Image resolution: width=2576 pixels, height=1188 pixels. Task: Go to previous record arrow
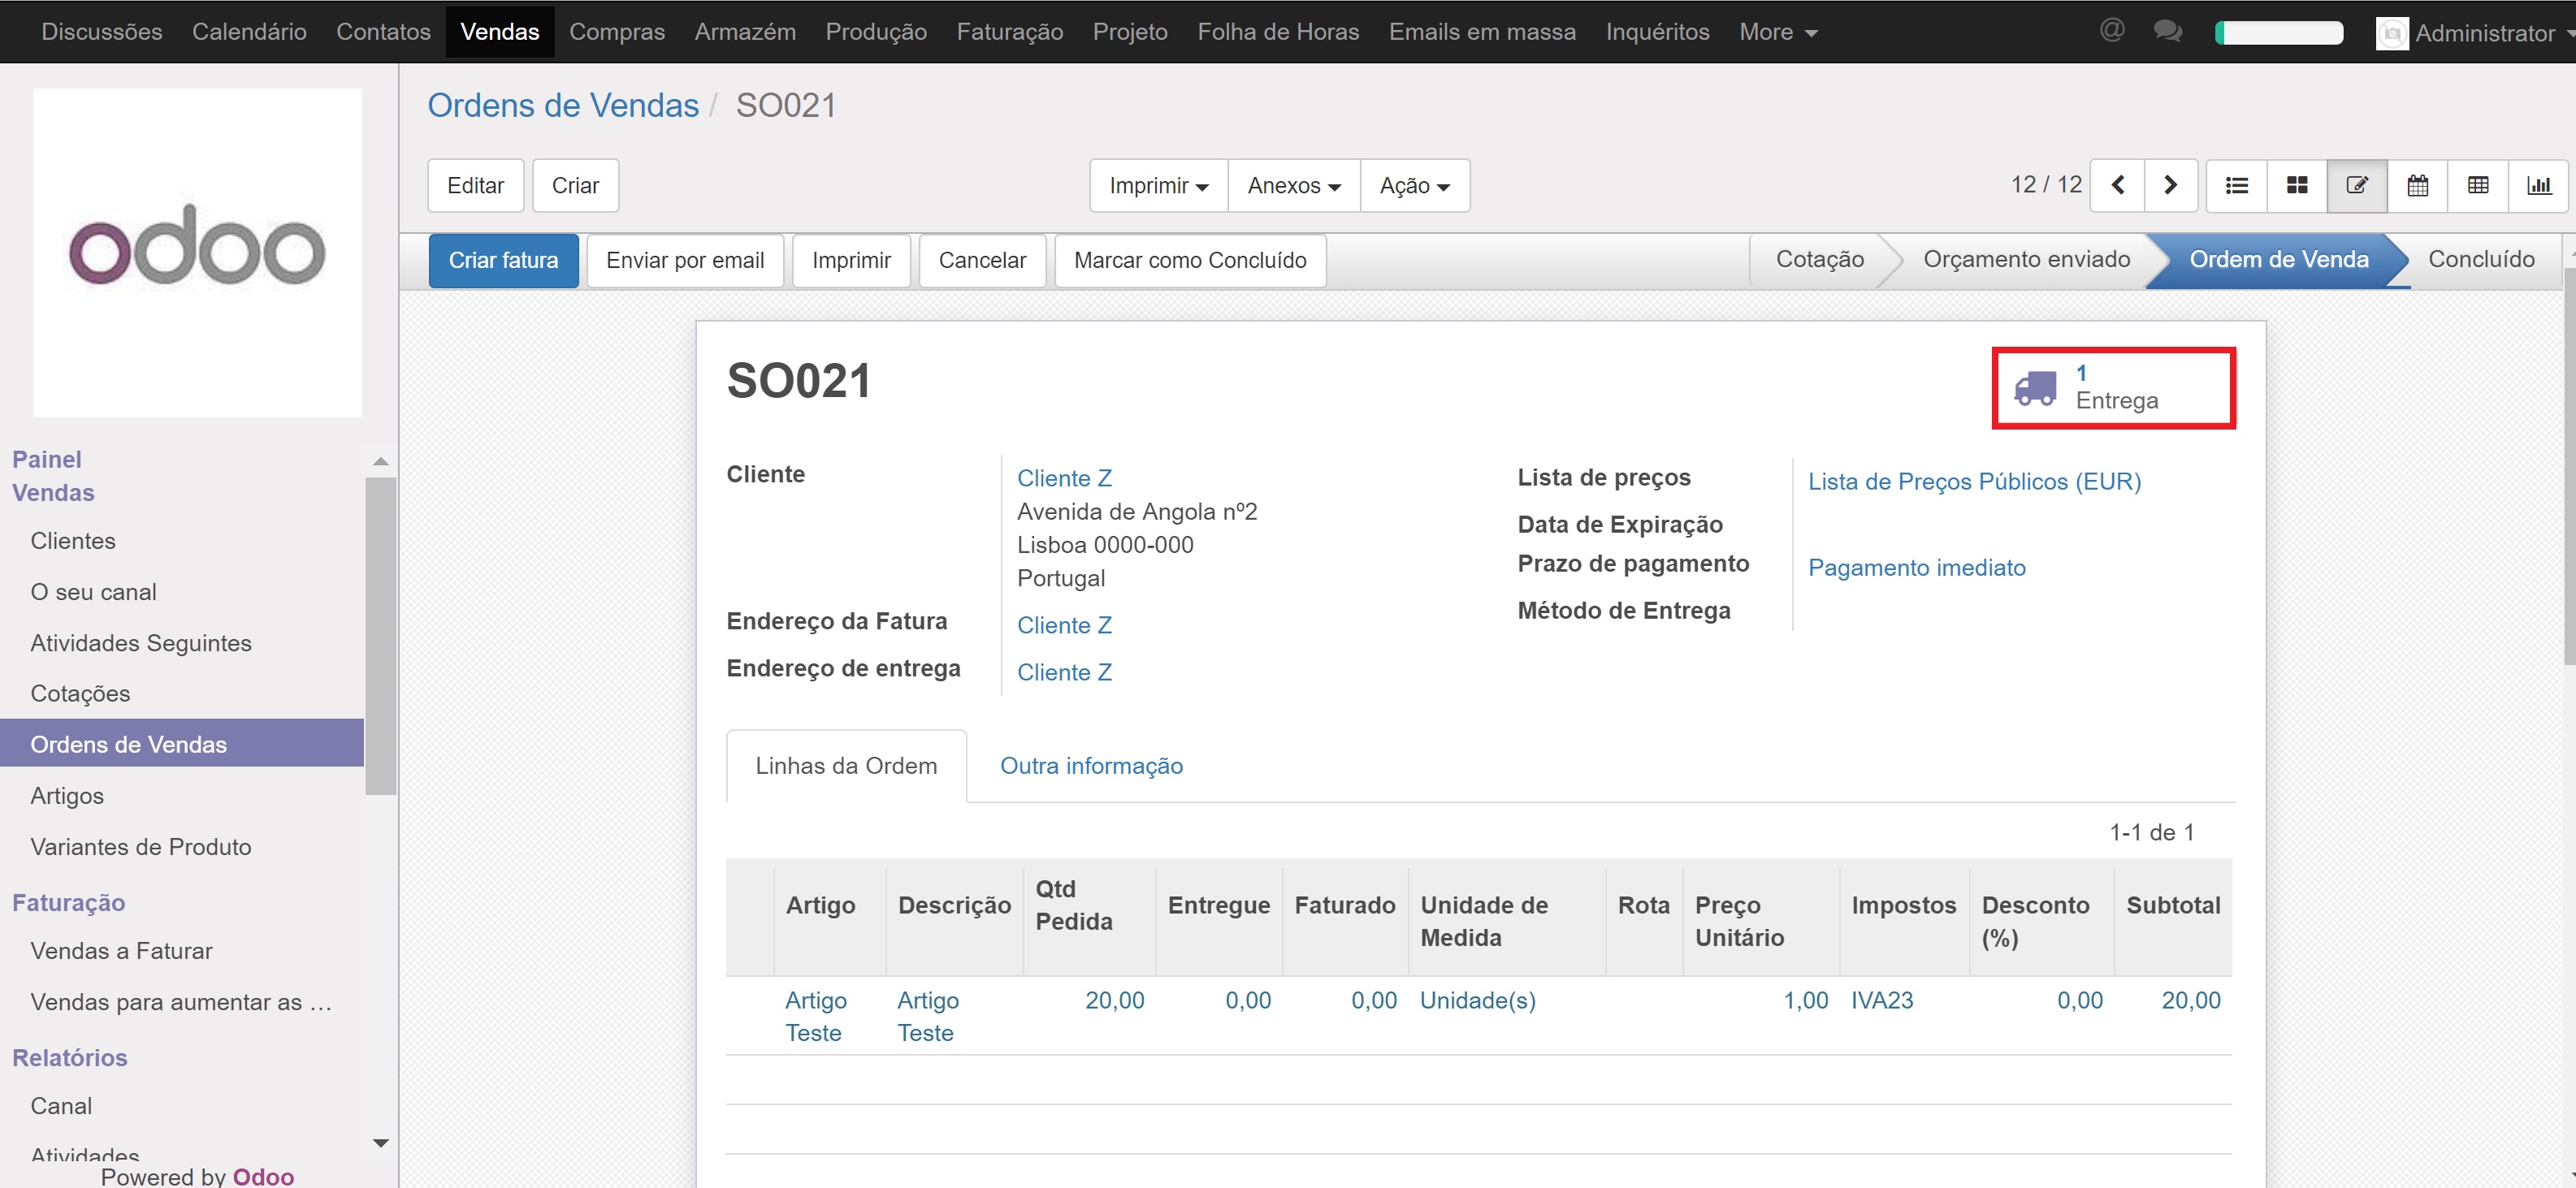point(2117,185)
